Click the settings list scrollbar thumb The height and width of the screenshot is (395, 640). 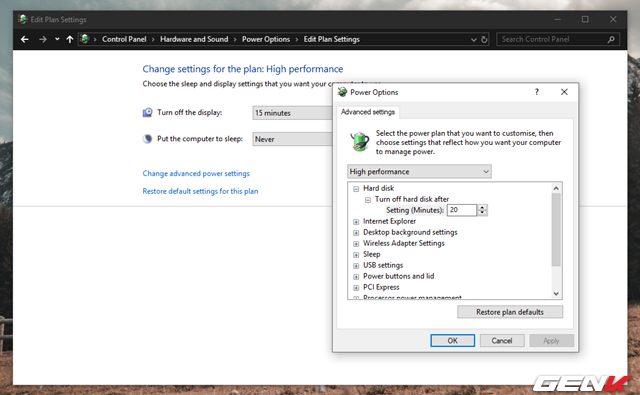pyautogui.click(x=556, y=229)
